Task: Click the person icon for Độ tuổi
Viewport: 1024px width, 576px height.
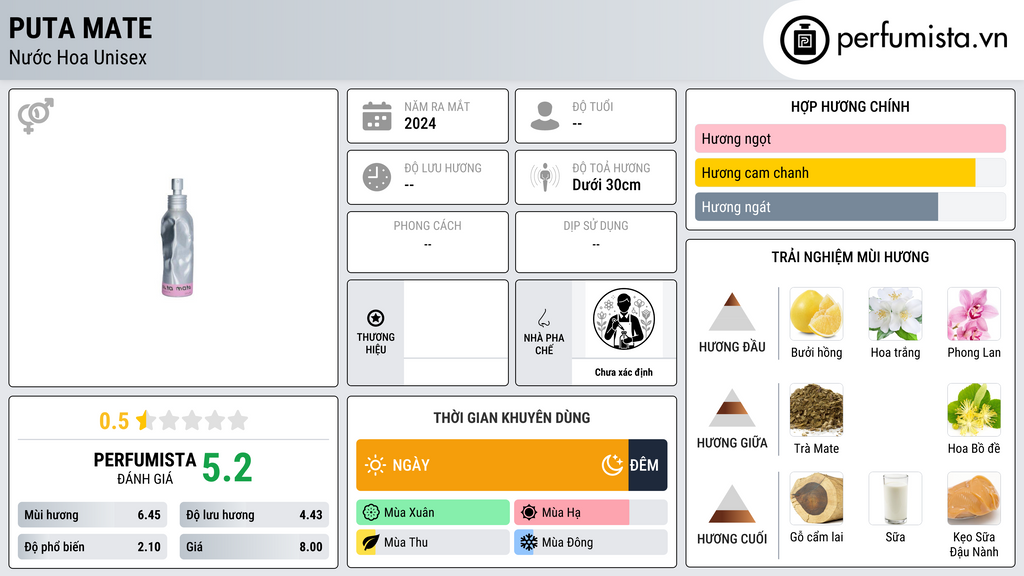Action: coord(545,116)
